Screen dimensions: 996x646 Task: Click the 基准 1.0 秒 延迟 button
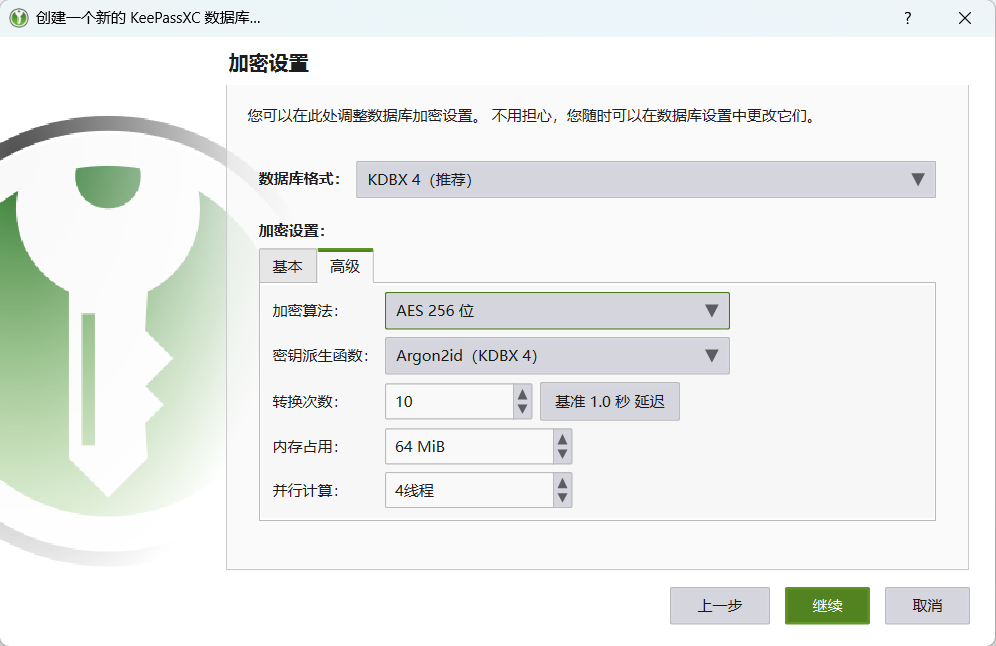click(610, 402)
